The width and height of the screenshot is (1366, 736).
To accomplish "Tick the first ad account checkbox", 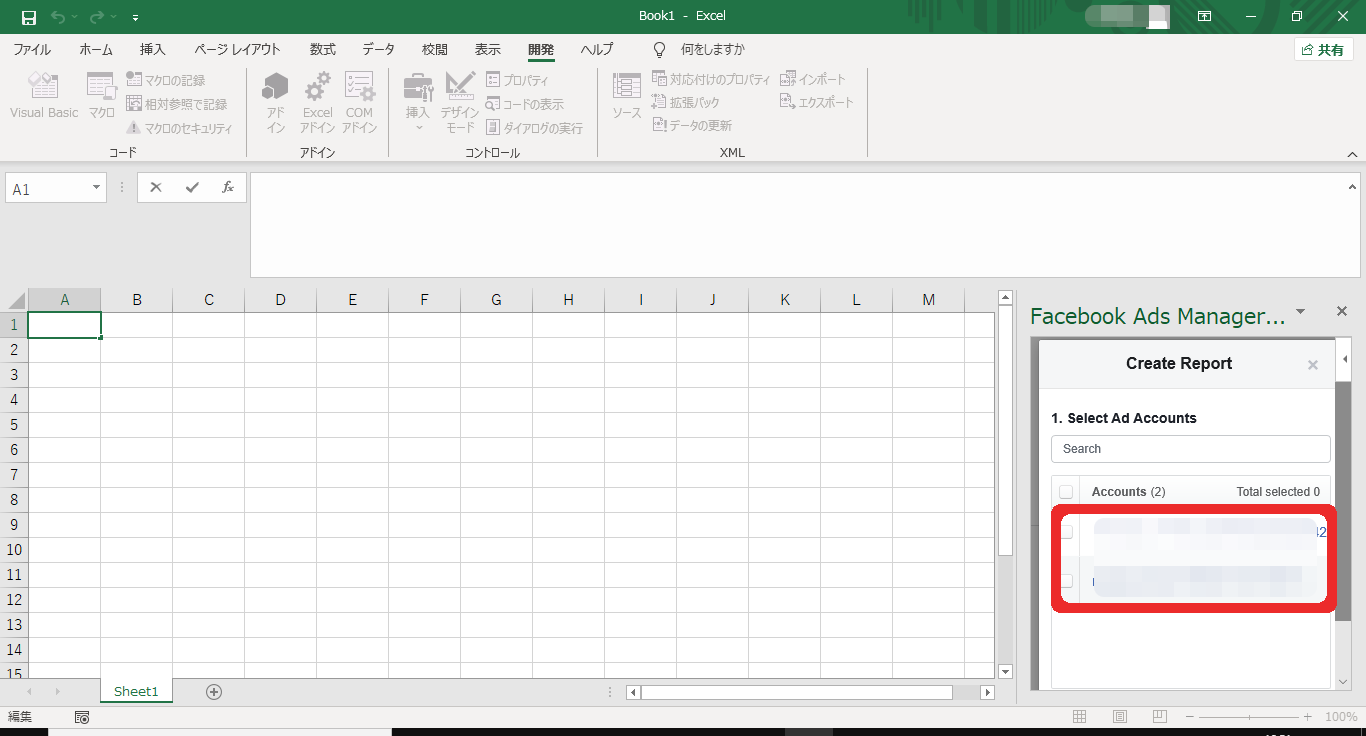I will pos(1067,532).
